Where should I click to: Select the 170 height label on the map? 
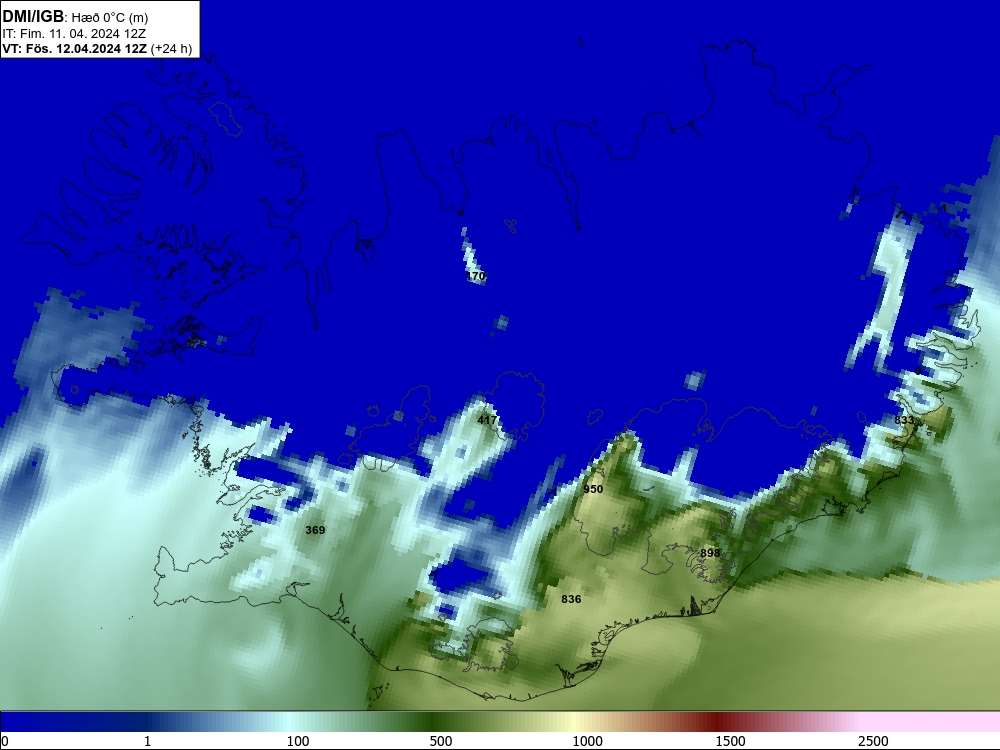(x=476, y=276)
